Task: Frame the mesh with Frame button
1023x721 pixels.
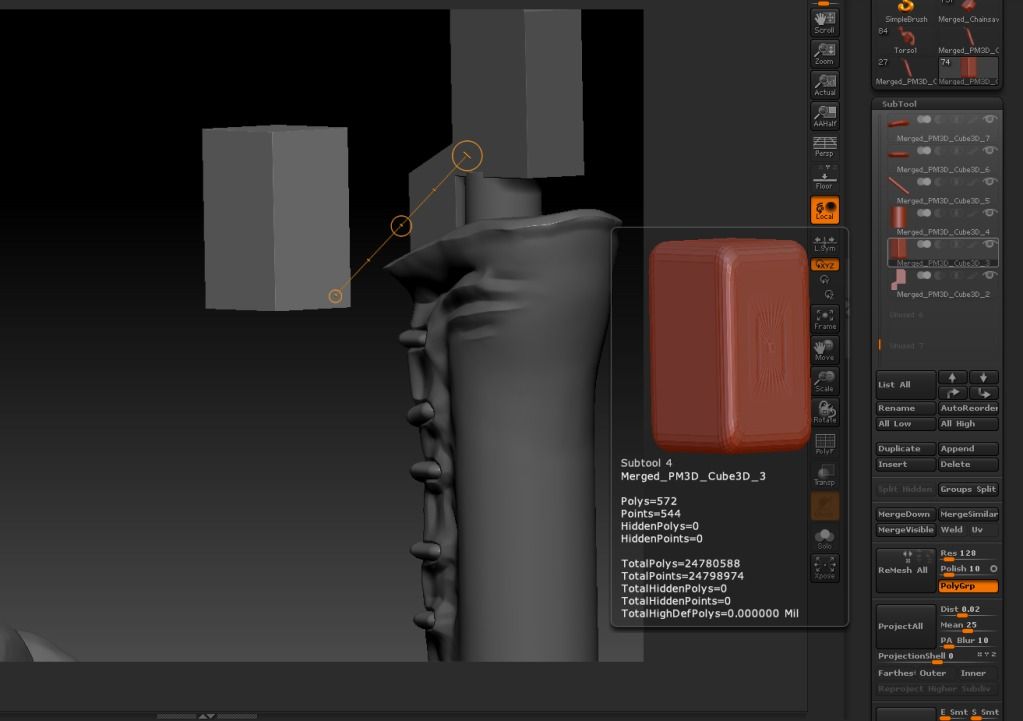Action: point(824,319)
